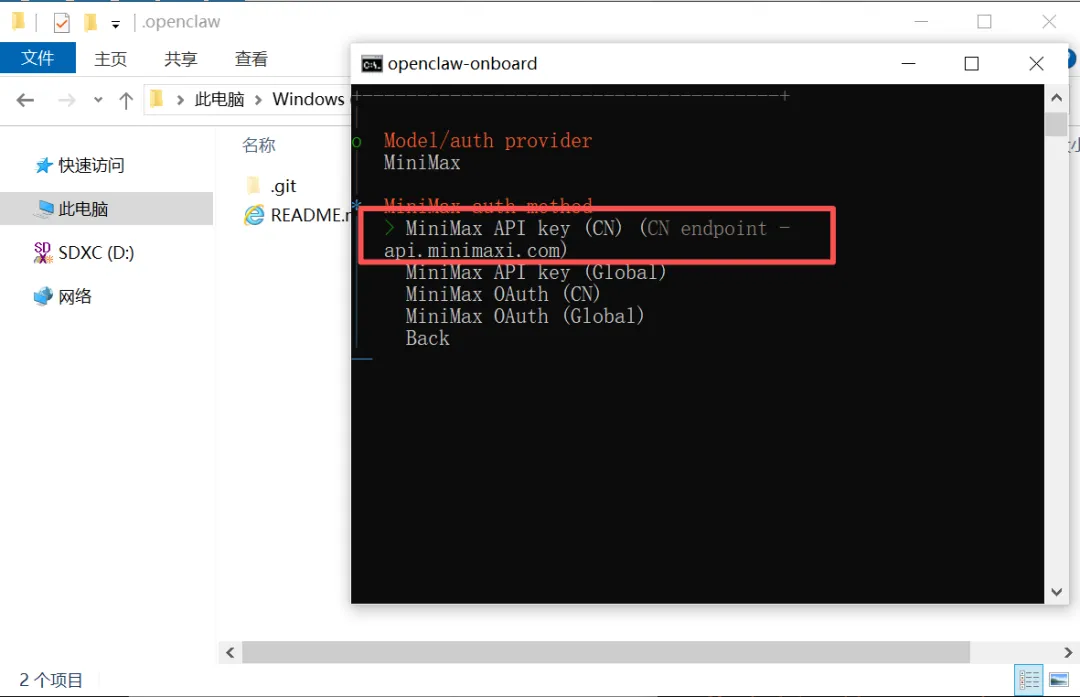Click the .git folder icon
This screenshot has width=1080, height=697.
coord(253,186)
